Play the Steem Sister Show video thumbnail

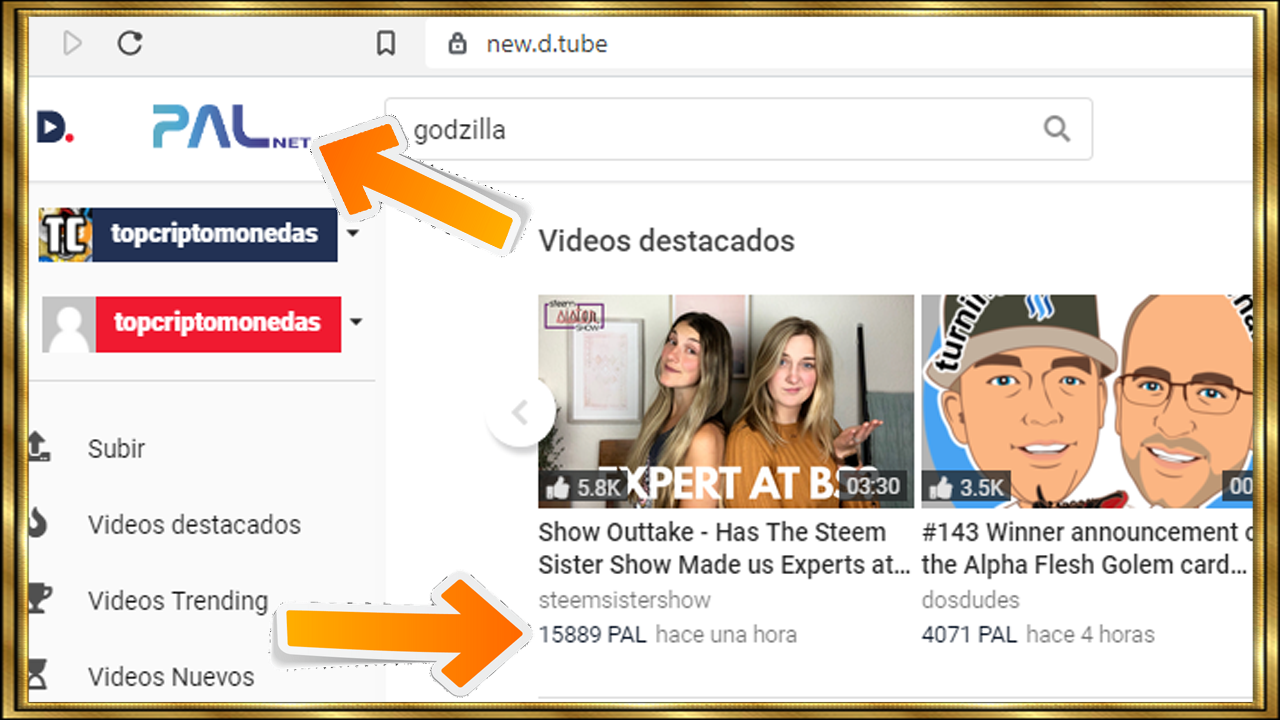(726, 401)
